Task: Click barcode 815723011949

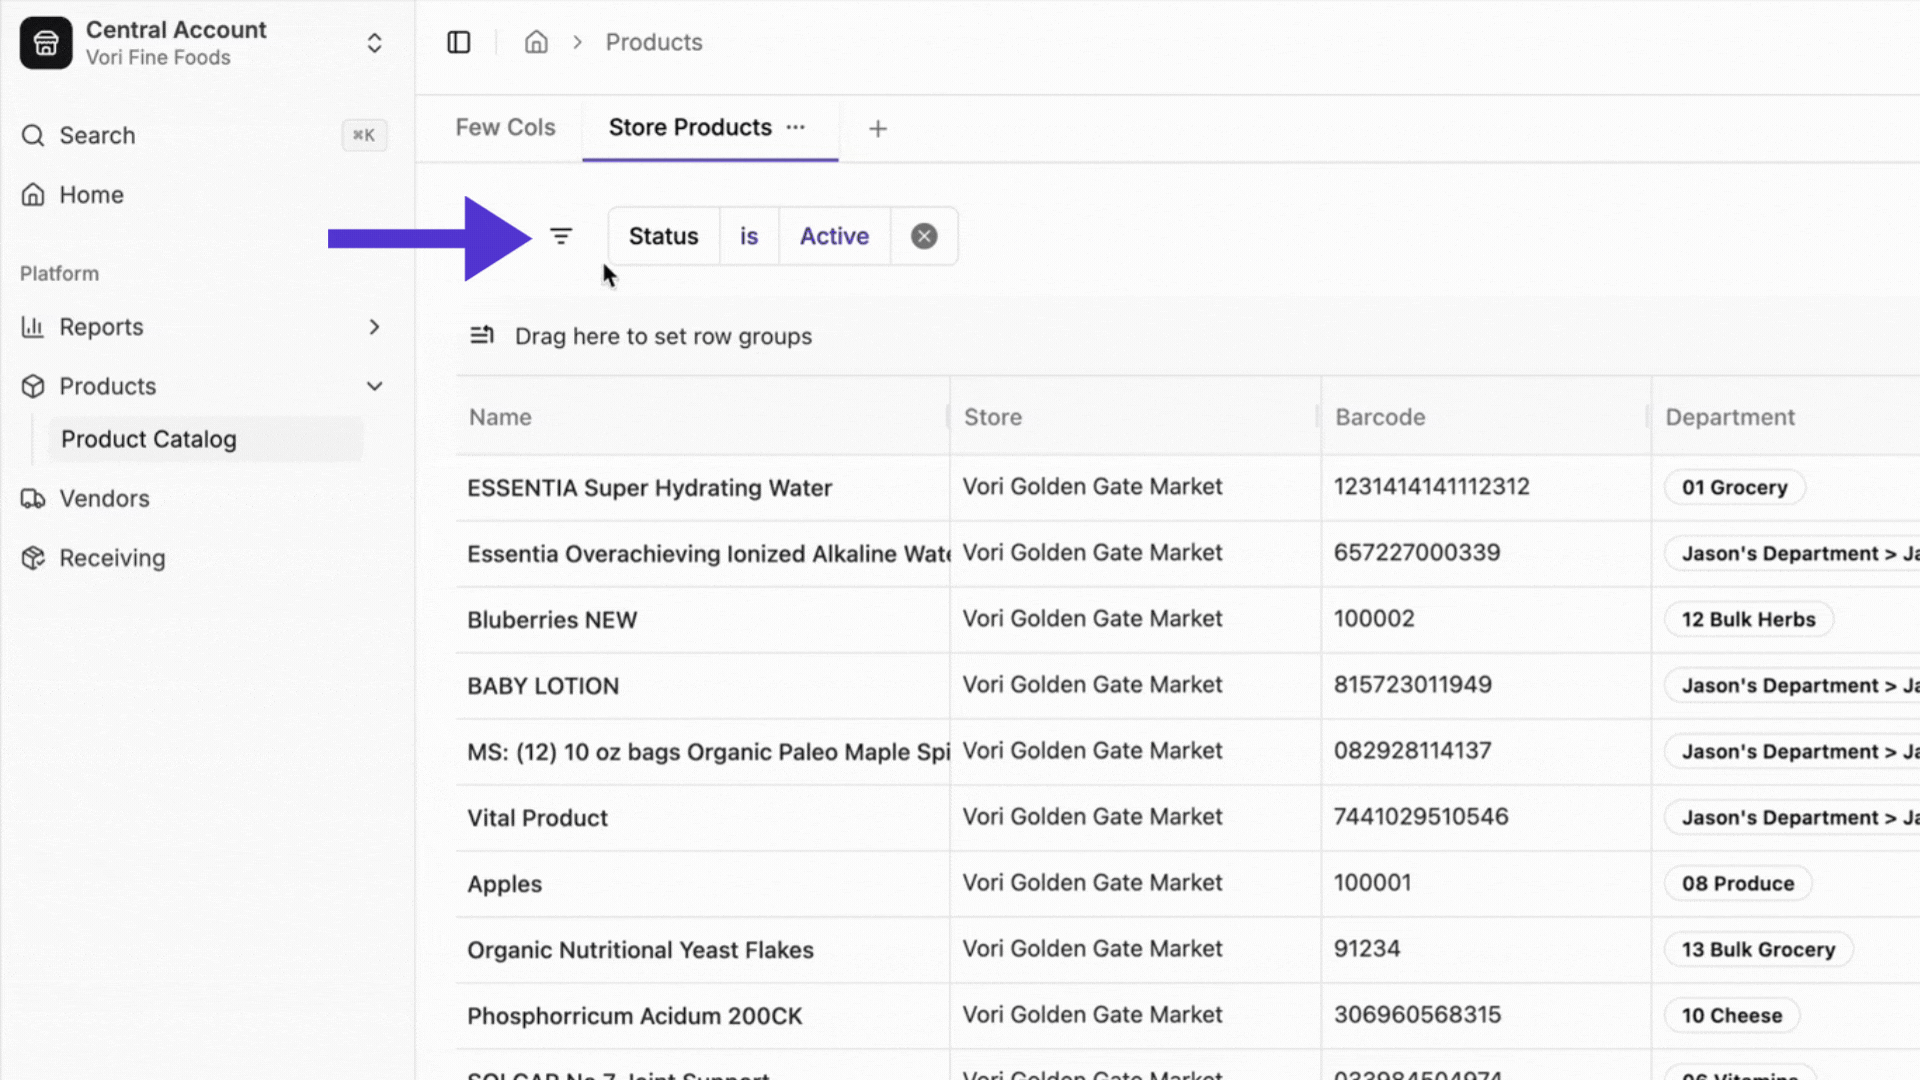Action: (x=1412, y=684)
